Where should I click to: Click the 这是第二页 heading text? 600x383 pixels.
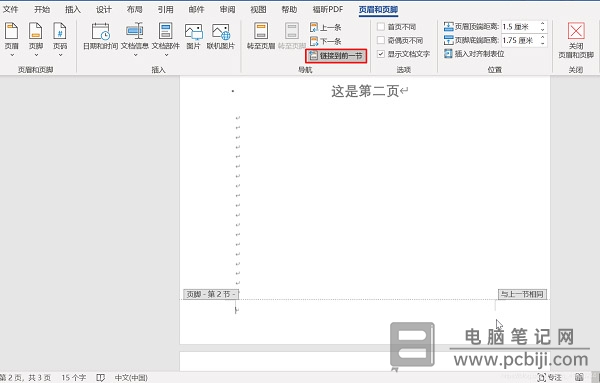click(x=365, y=91)
